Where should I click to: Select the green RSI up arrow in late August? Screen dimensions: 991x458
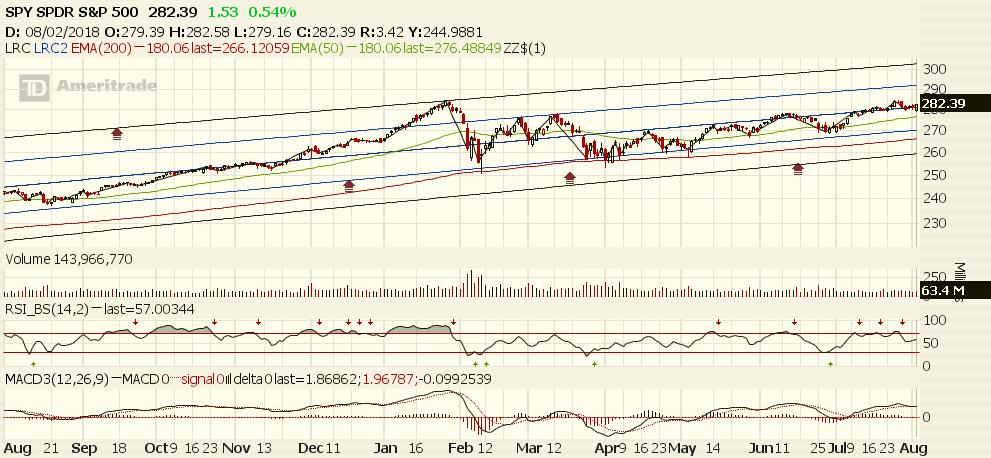coord(33,364)
